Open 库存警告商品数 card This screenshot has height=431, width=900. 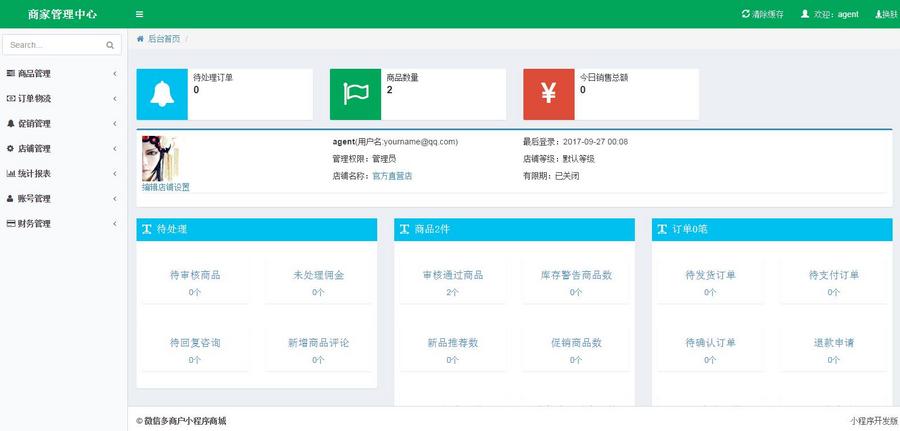[x=576, y=281]
